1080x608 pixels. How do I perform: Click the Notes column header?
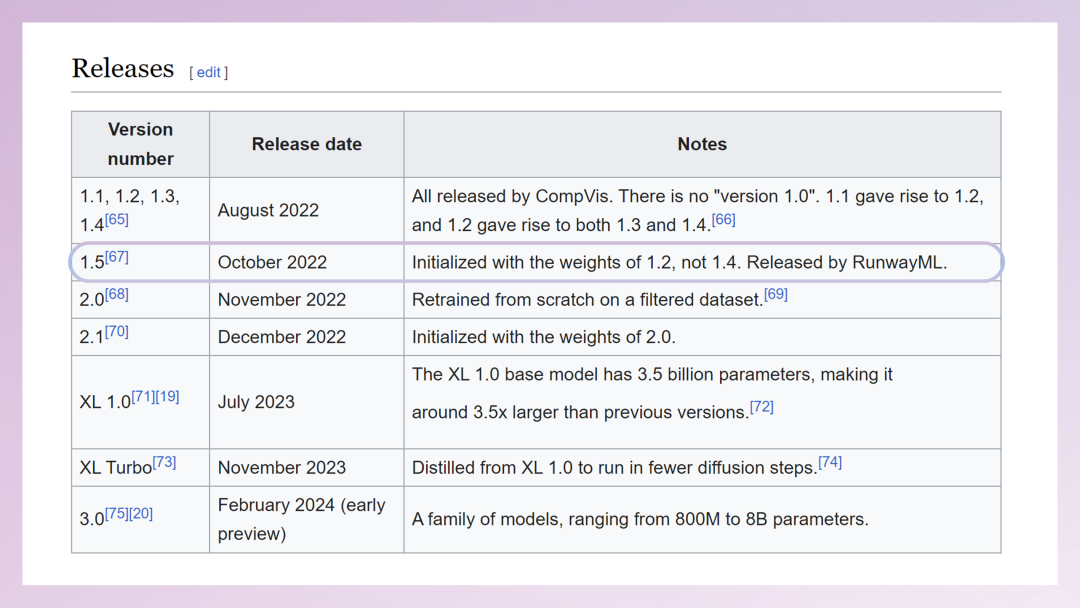point(702,144)
